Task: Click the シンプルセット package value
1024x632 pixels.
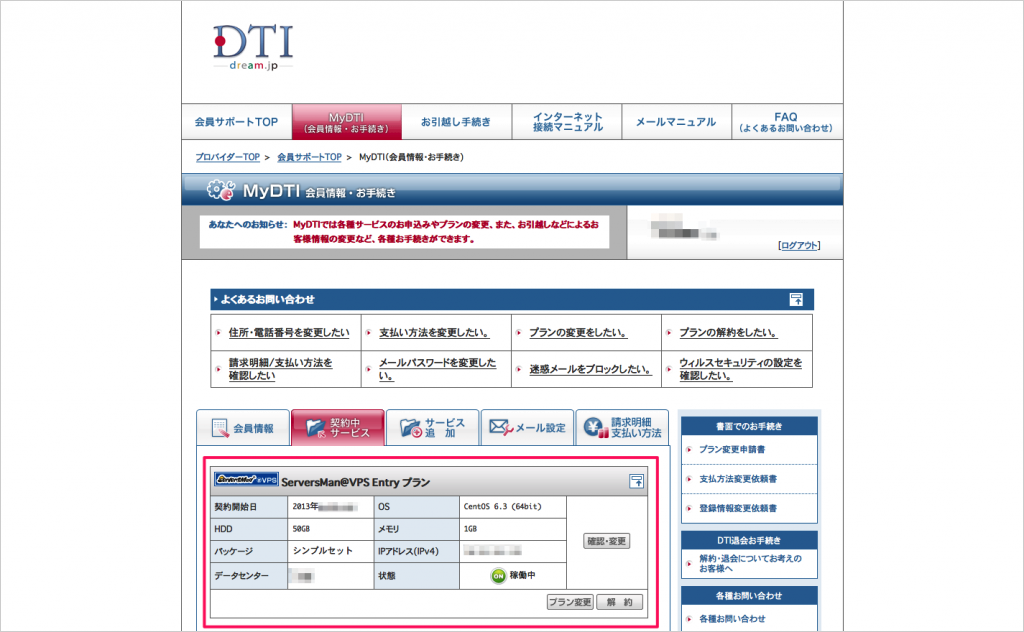Action: point(323,551)
